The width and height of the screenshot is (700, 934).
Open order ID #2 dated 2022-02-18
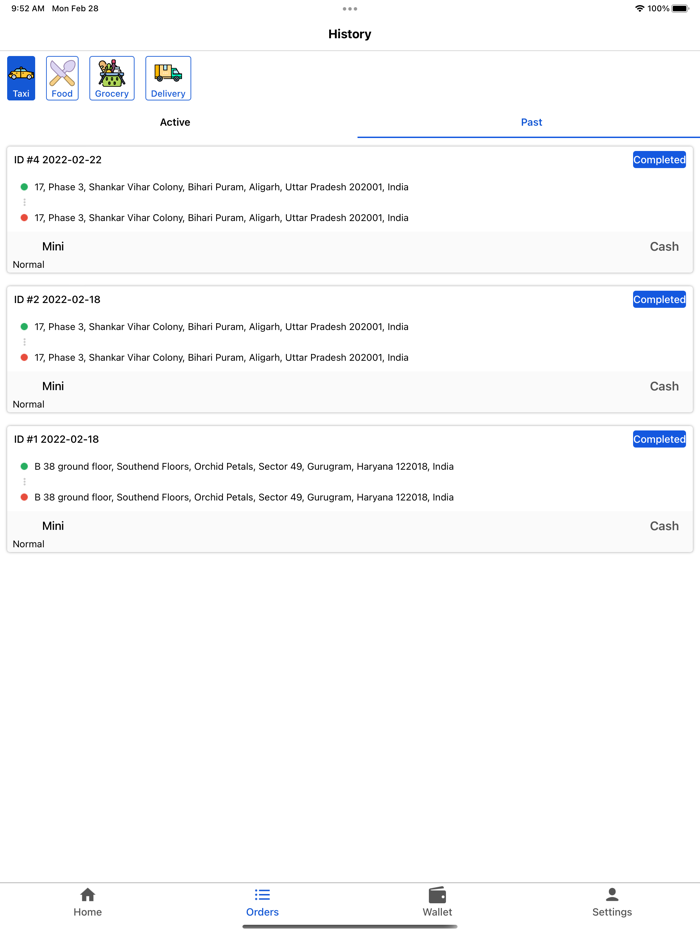(58, 300)
